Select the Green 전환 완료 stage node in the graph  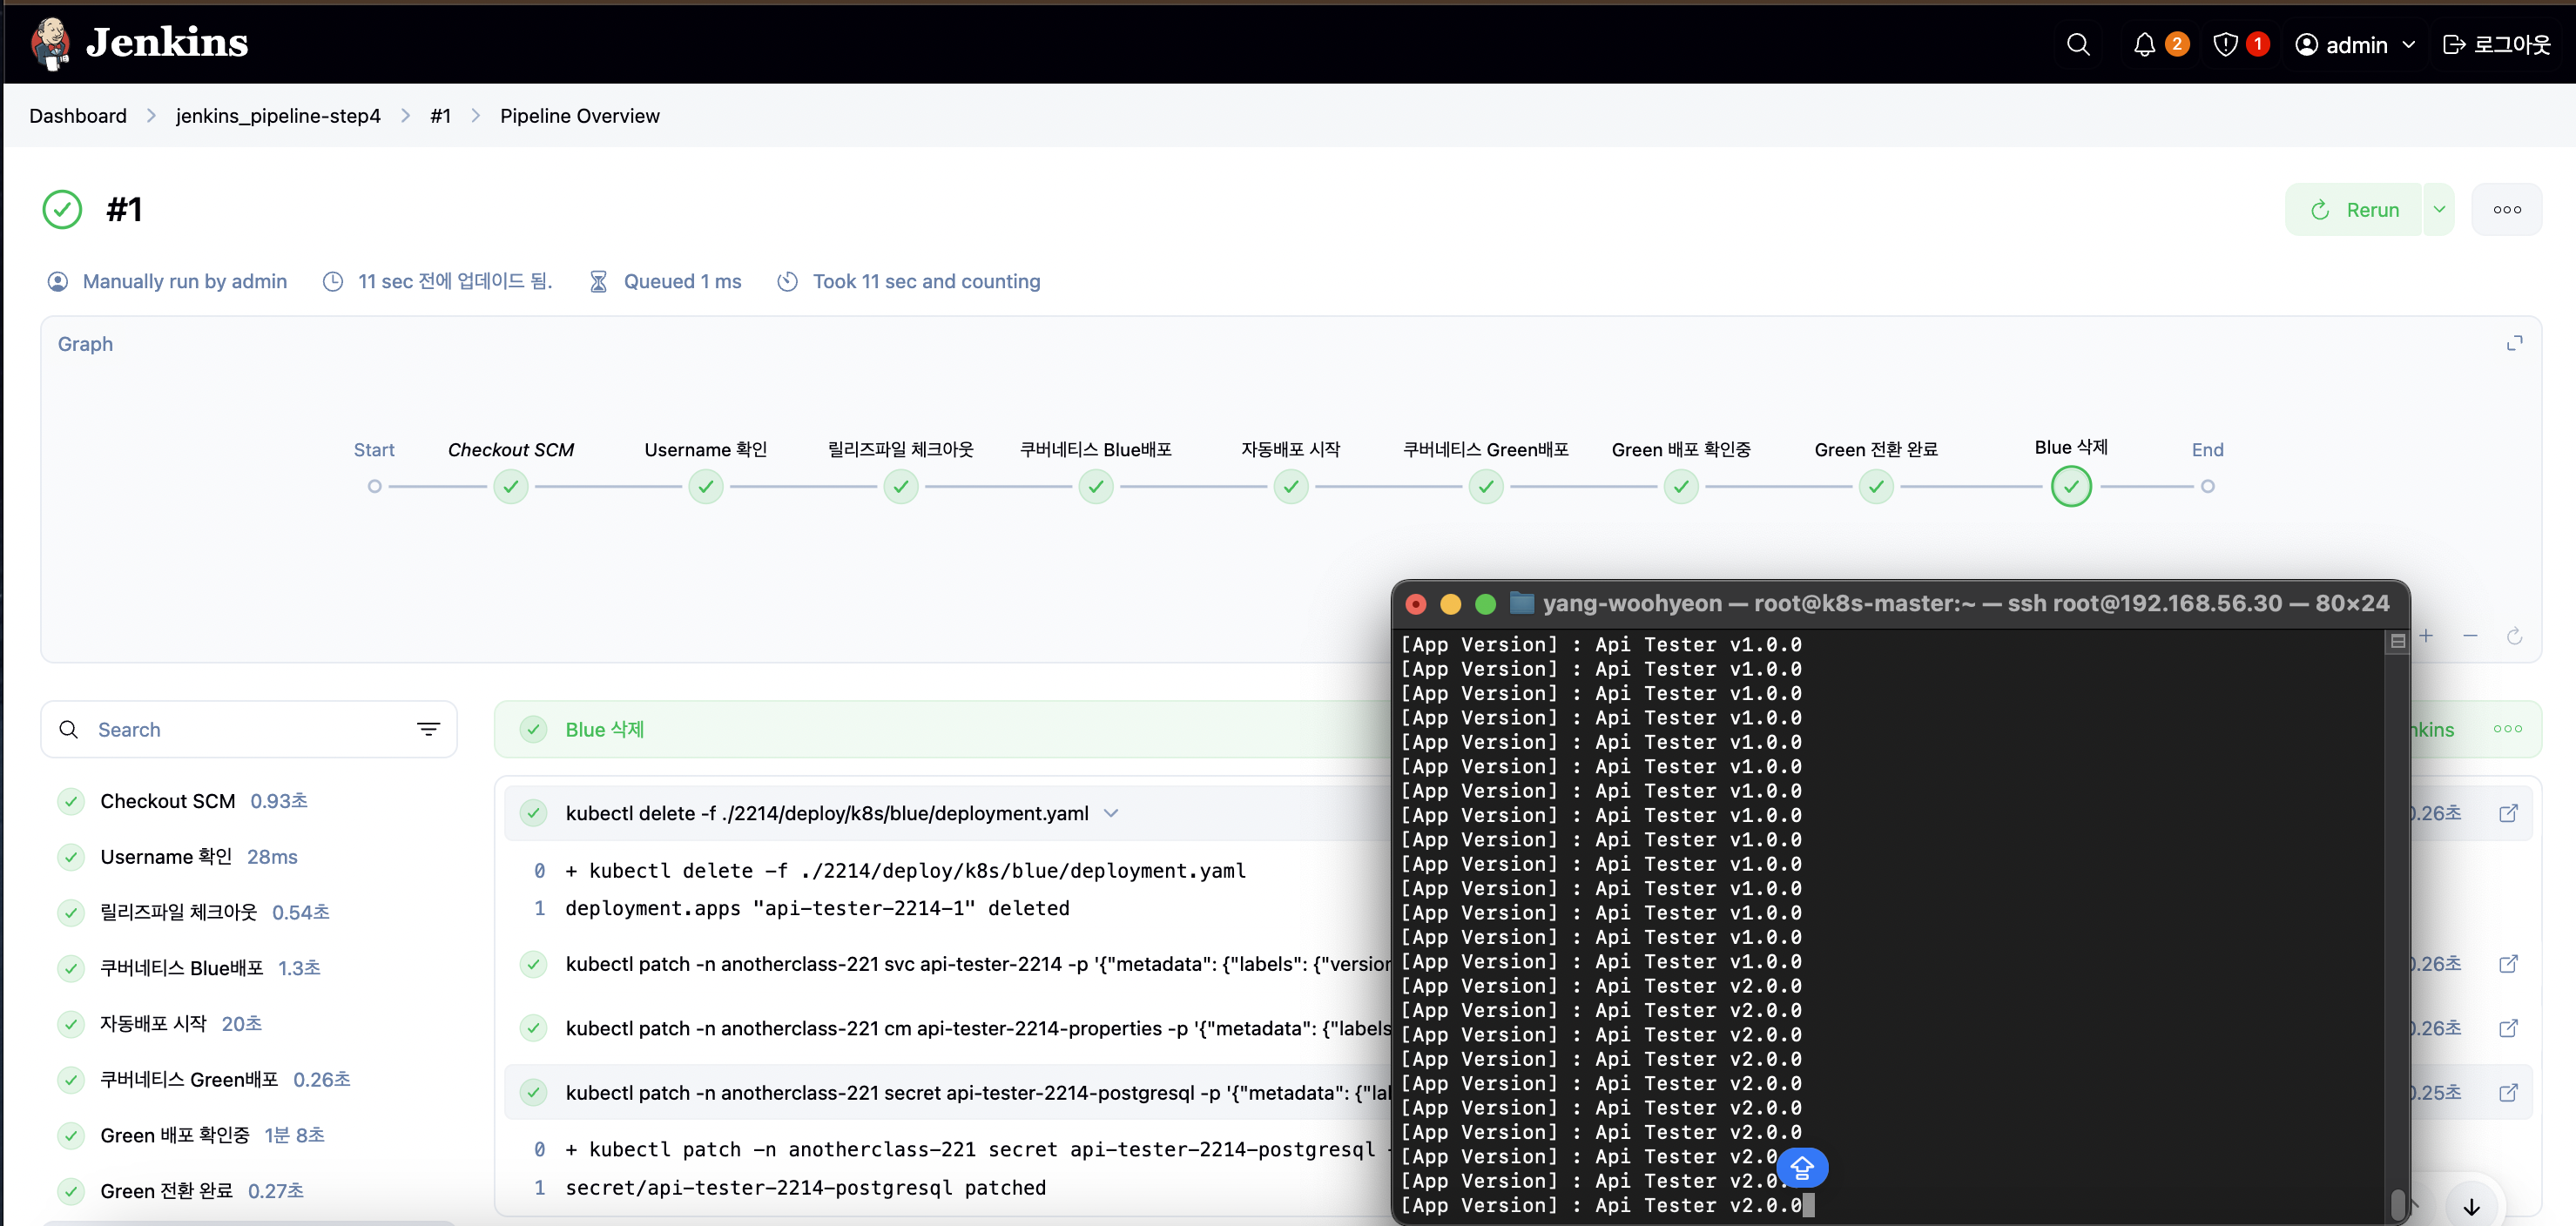(x=1876, y=487)
